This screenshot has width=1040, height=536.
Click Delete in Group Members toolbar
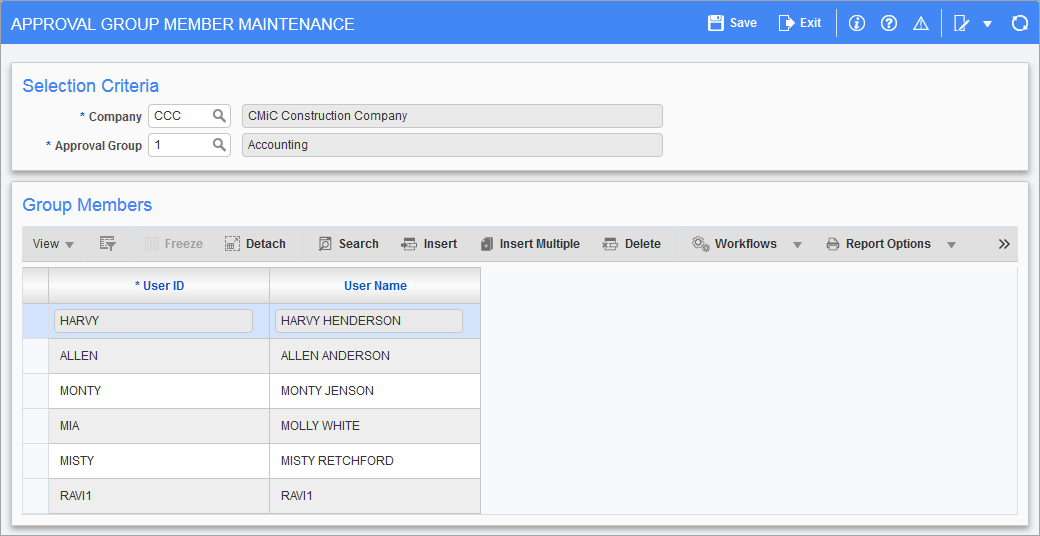631,244
